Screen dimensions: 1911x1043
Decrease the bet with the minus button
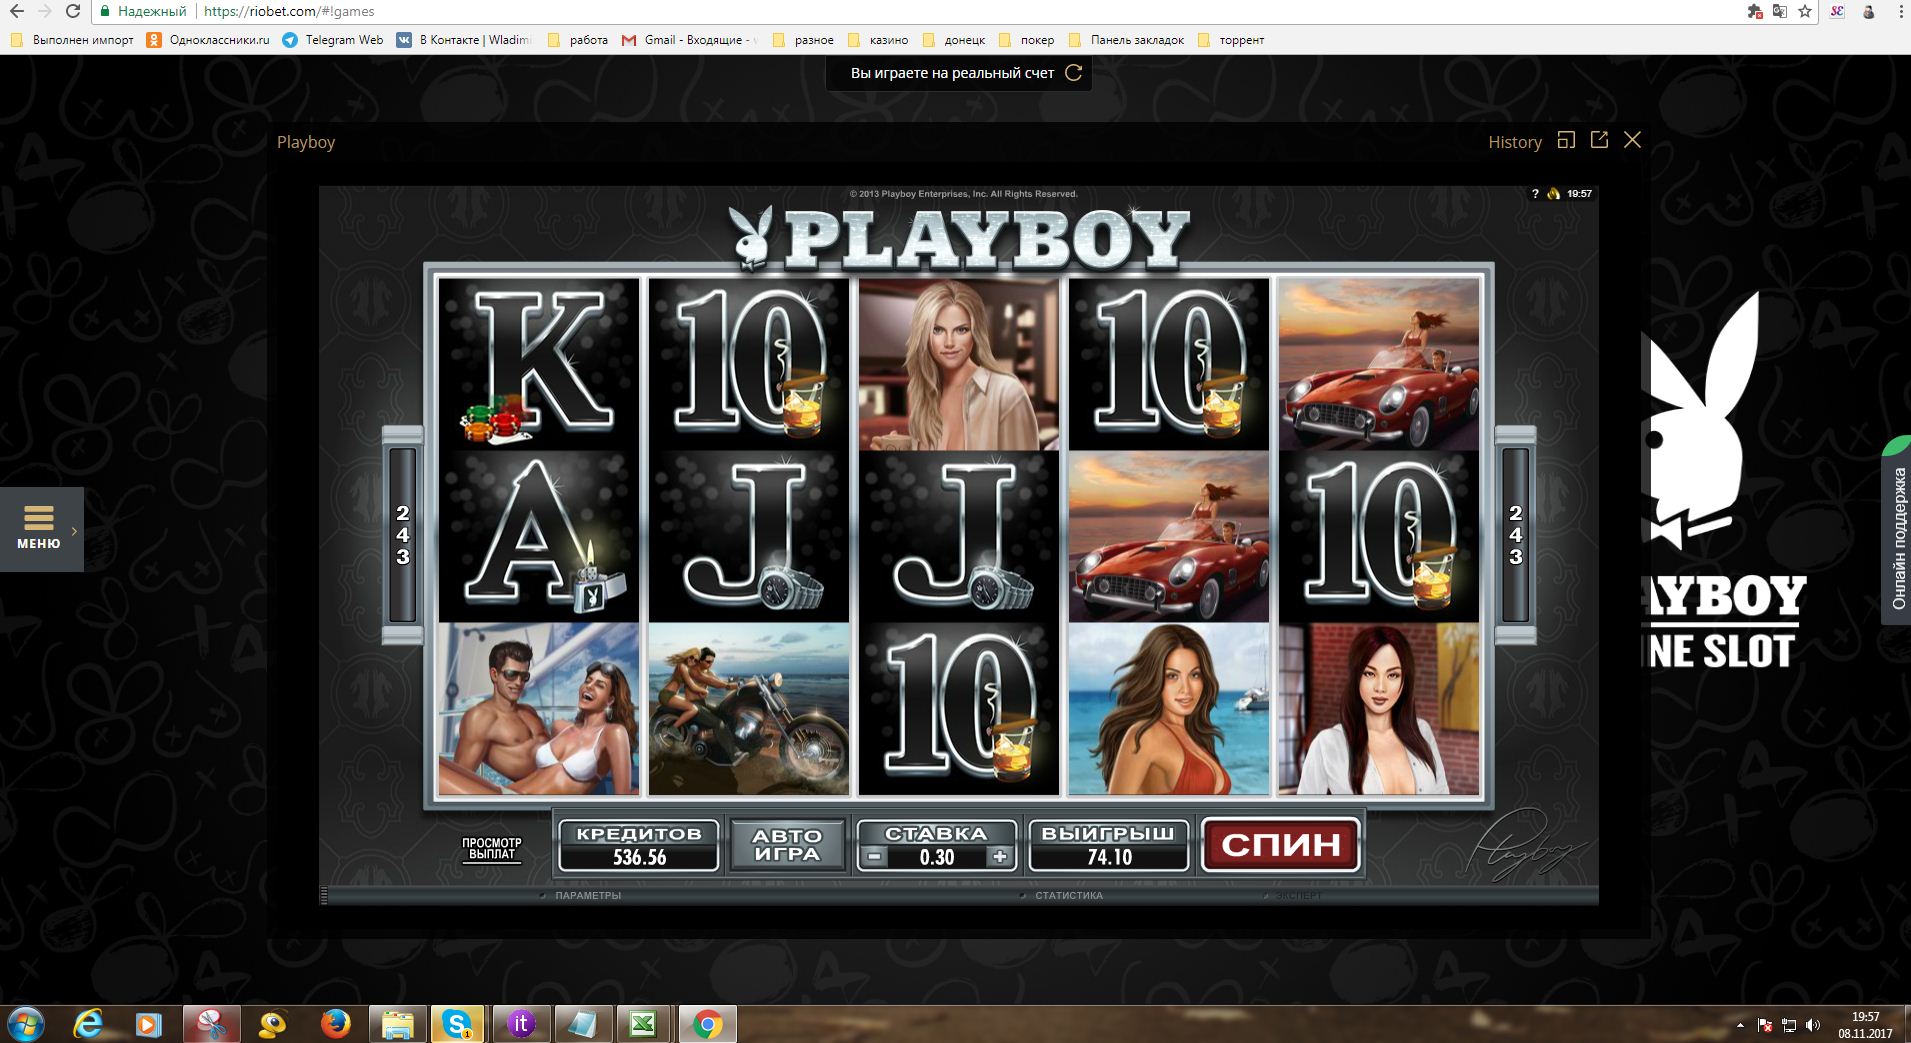(x=874, y=857)
